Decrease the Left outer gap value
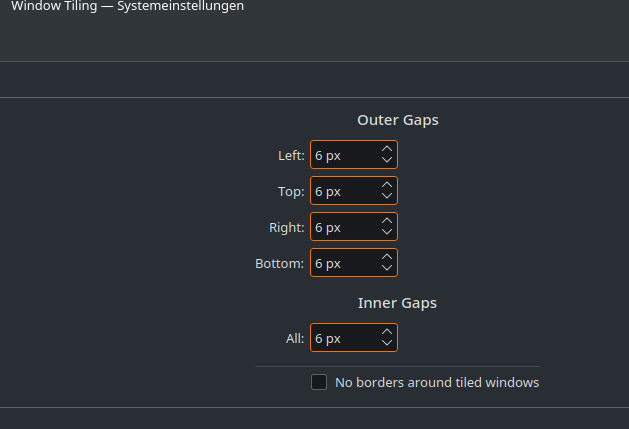This screenshot has width=629, height=429. coord(387,160)
